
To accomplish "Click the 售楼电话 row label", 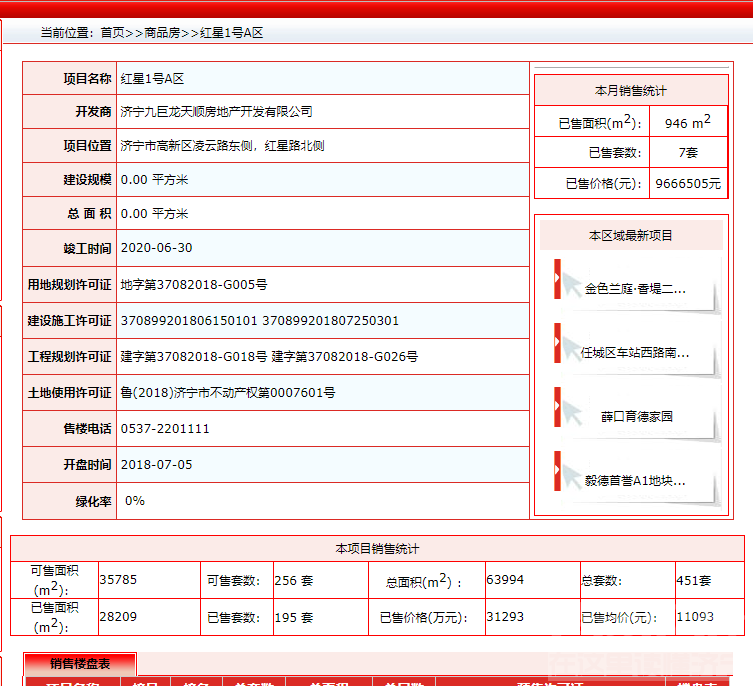I will click(x=87, y=429).
